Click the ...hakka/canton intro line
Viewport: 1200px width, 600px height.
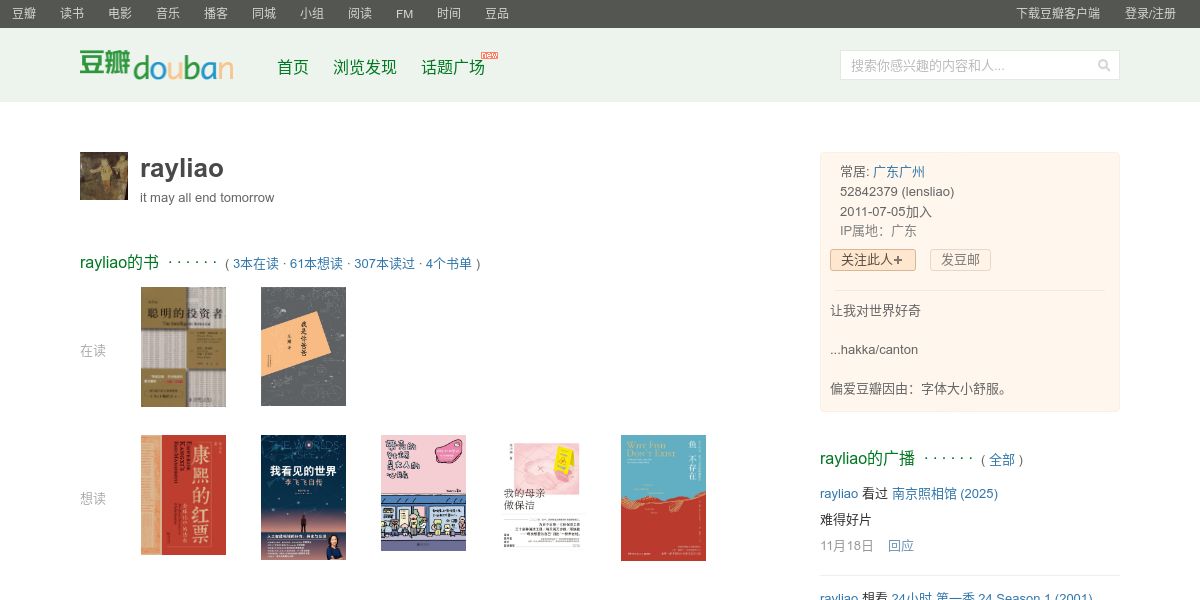(x=874, y=350)
